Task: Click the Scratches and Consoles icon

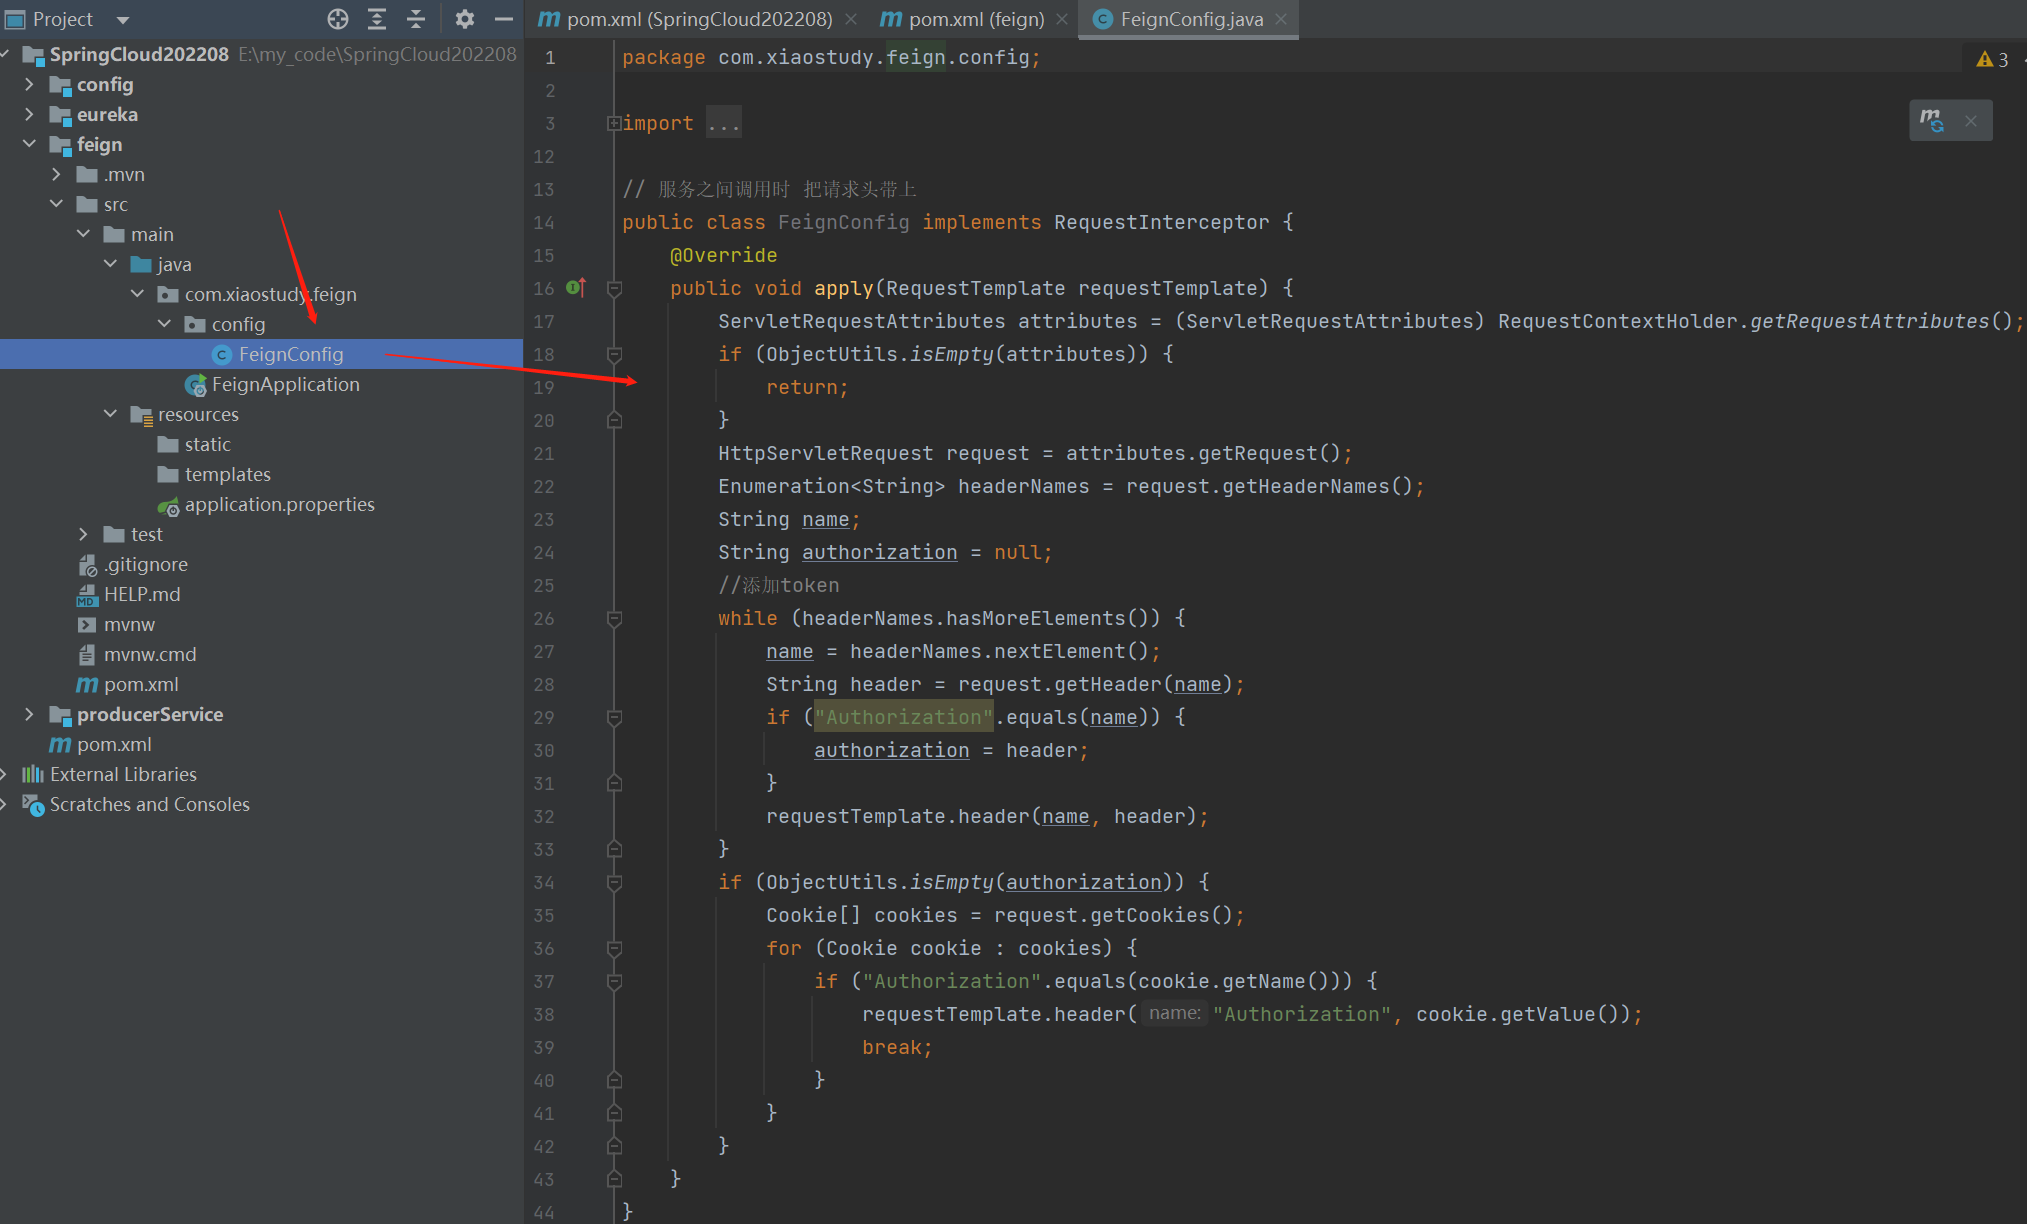Action: pyautogui.click(x=33, y=805)
